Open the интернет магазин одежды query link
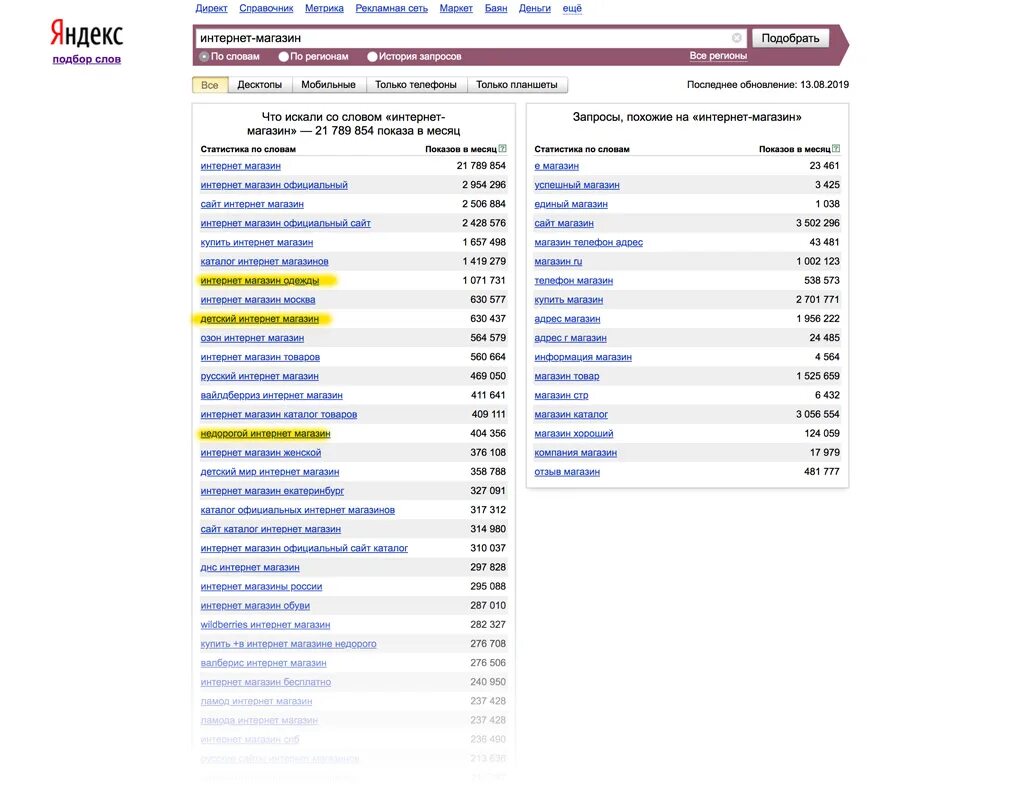 click(260, 281)
